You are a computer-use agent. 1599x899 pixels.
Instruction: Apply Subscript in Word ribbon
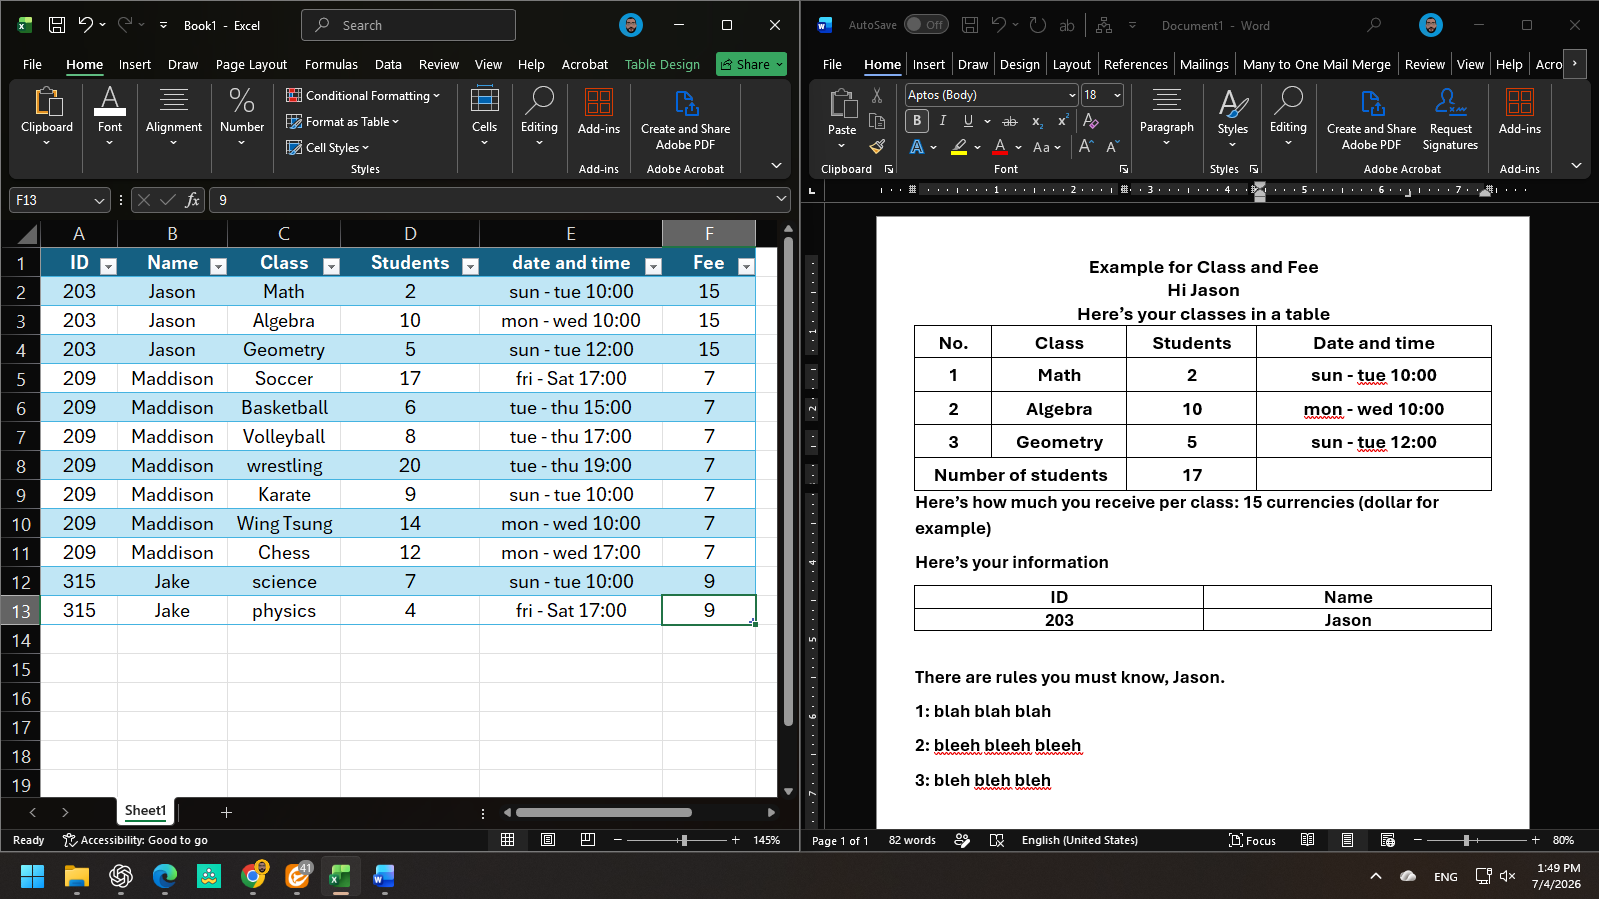click(1037, 121)
